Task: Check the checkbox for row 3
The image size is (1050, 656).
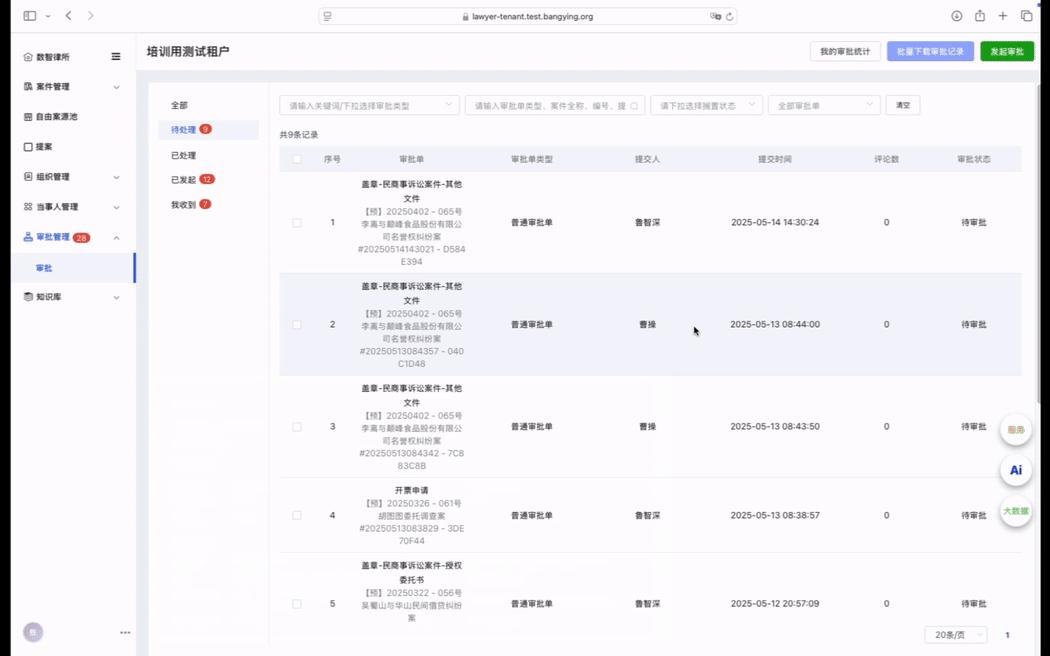Action: [x=297, y=426]
